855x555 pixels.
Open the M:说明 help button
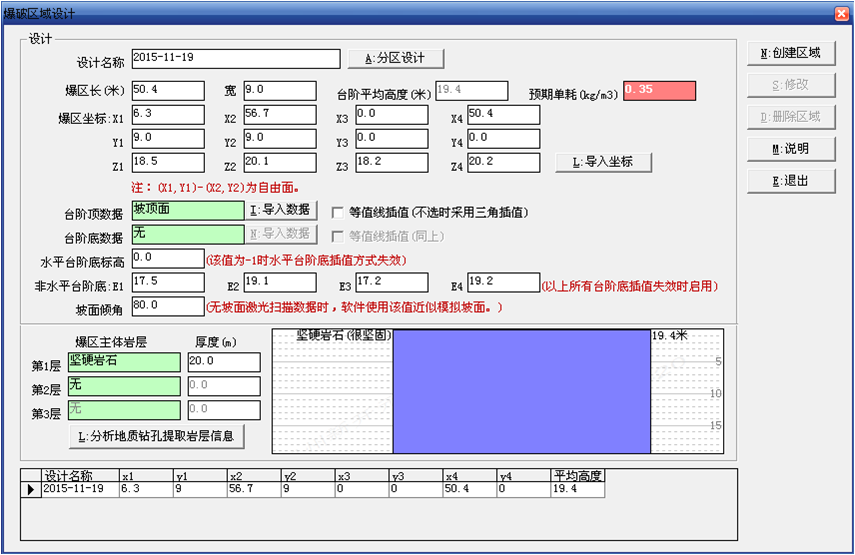click(784, 149)
